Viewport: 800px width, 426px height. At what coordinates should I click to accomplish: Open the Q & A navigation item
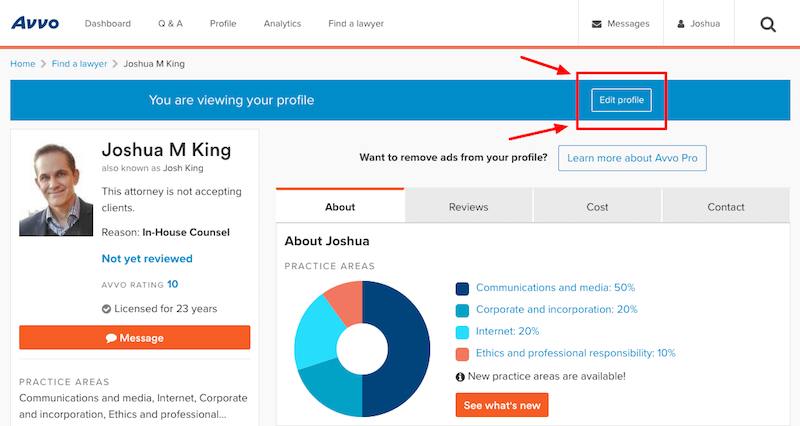[170, 23]
